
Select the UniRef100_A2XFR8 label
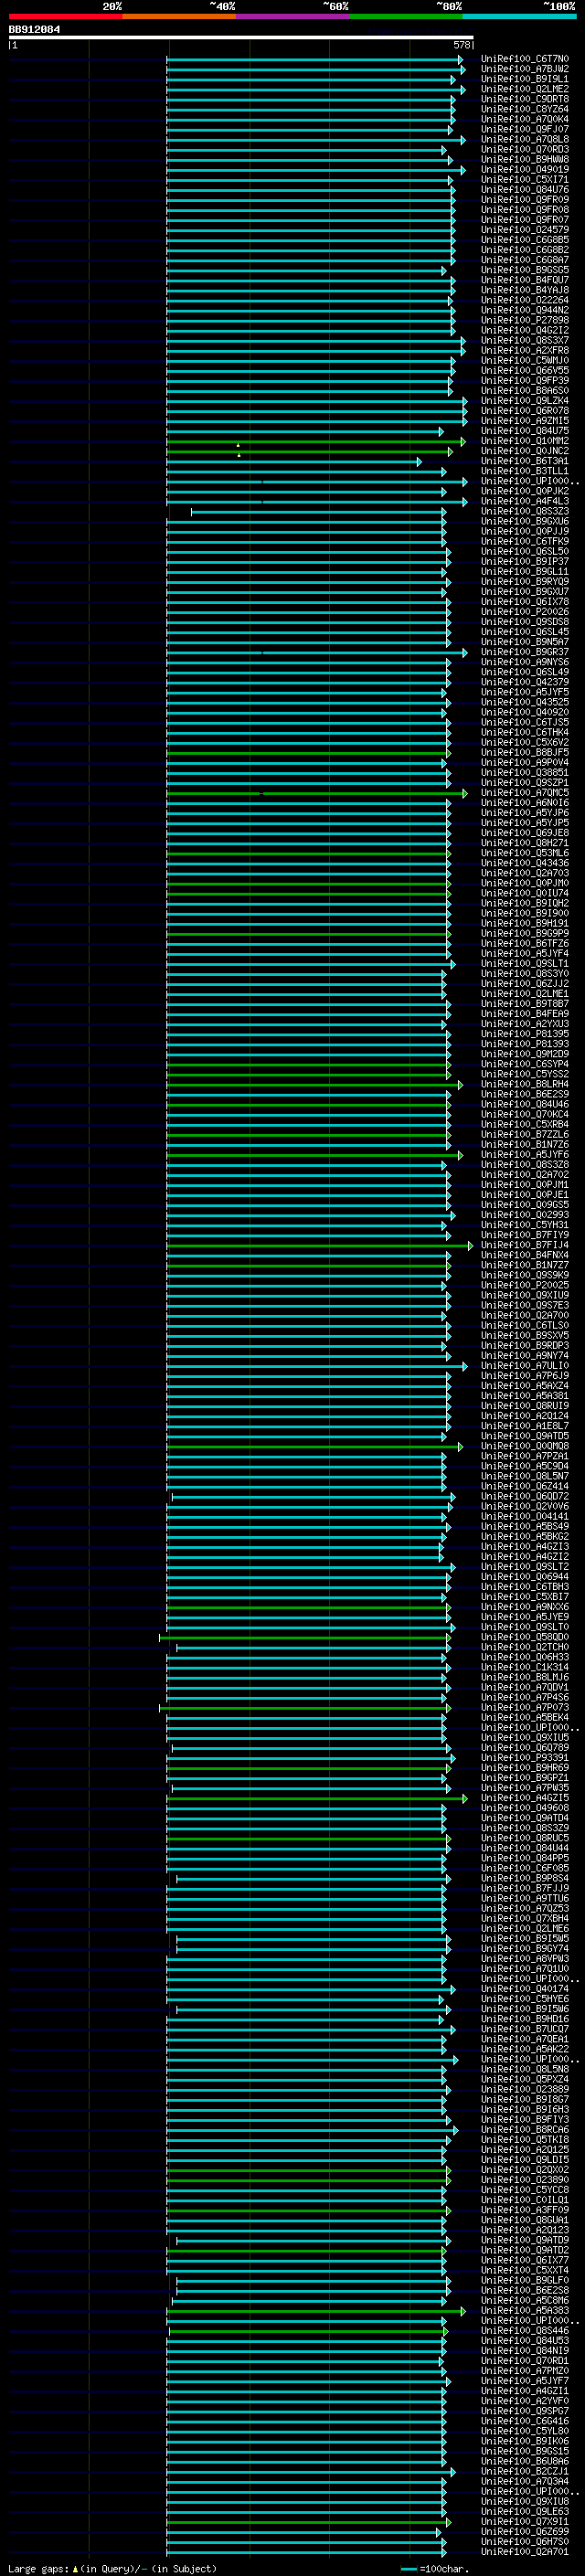point(525,350)
